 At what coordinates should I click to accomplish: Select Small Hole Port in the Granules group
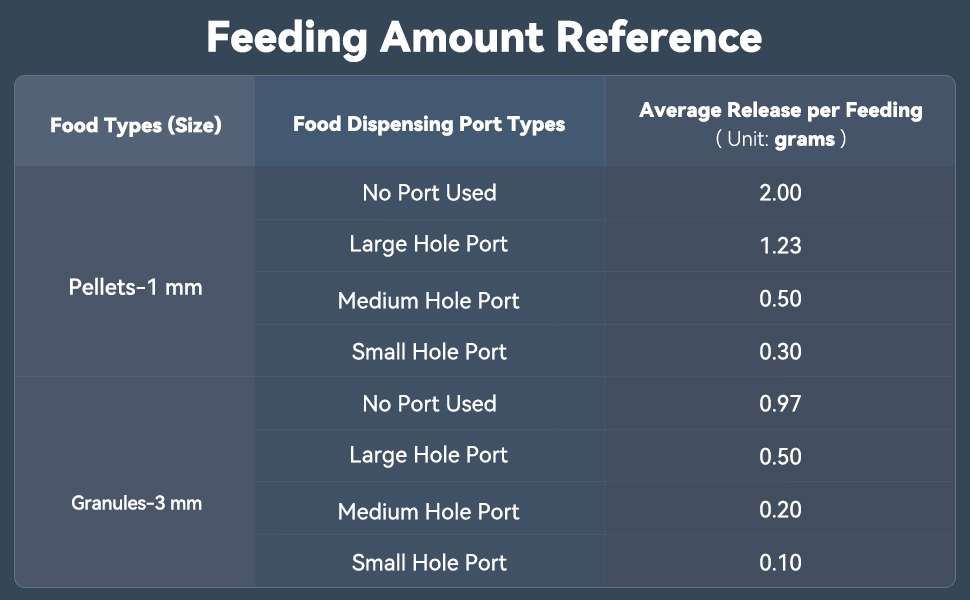[429, 563]
